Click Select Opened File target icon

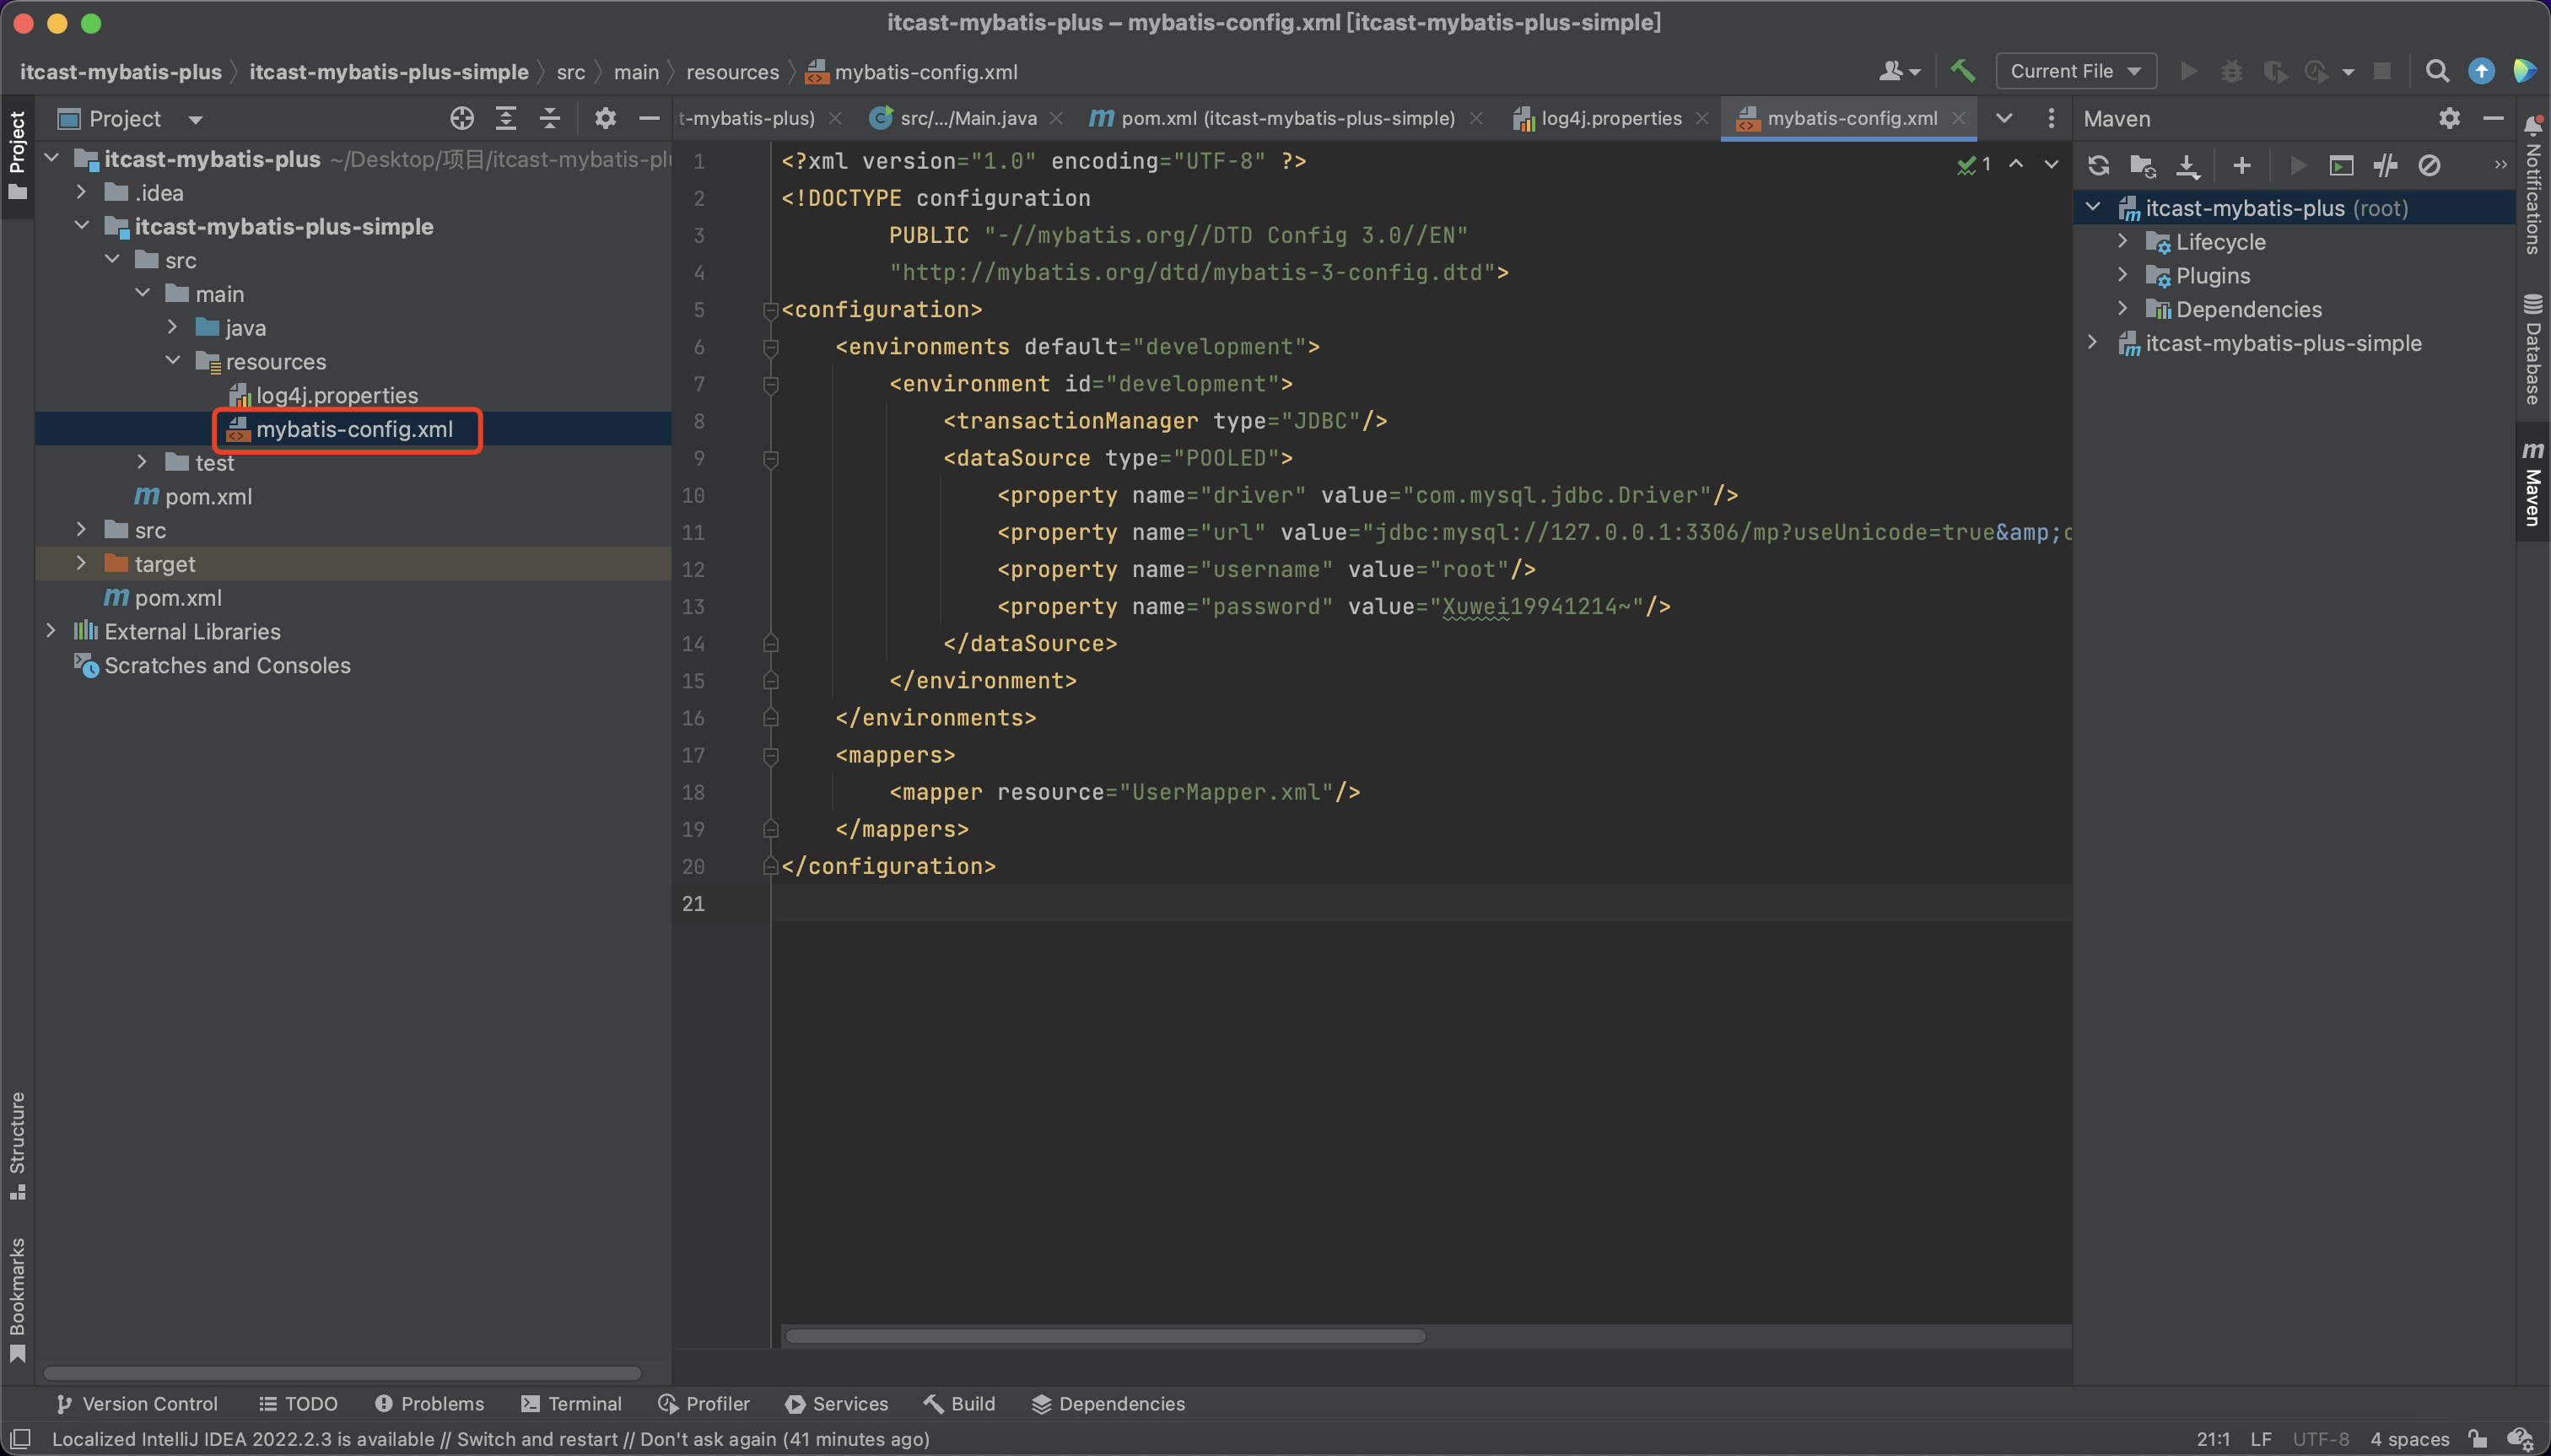(461, 119)
